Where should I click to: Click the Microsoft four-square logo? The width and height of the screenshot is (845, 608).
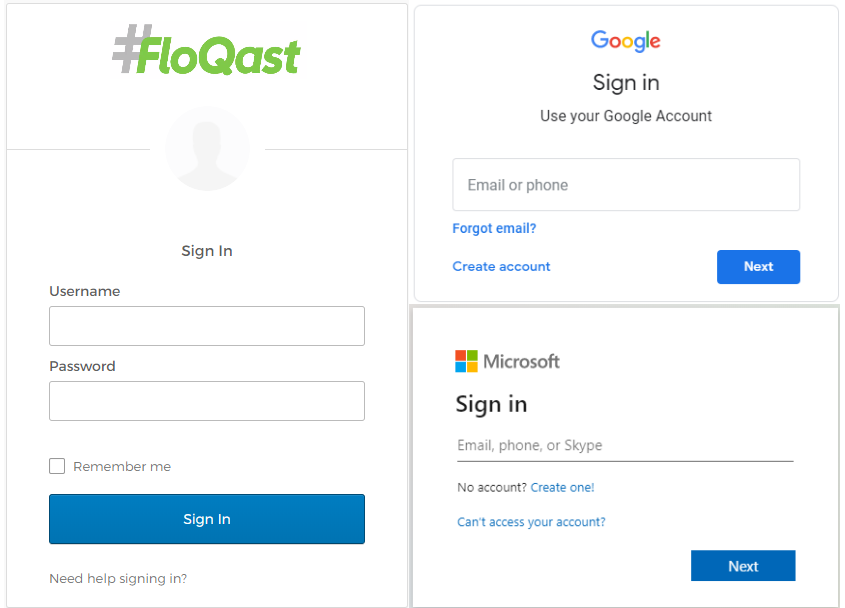pyautogui.click(x=466, y=361)
